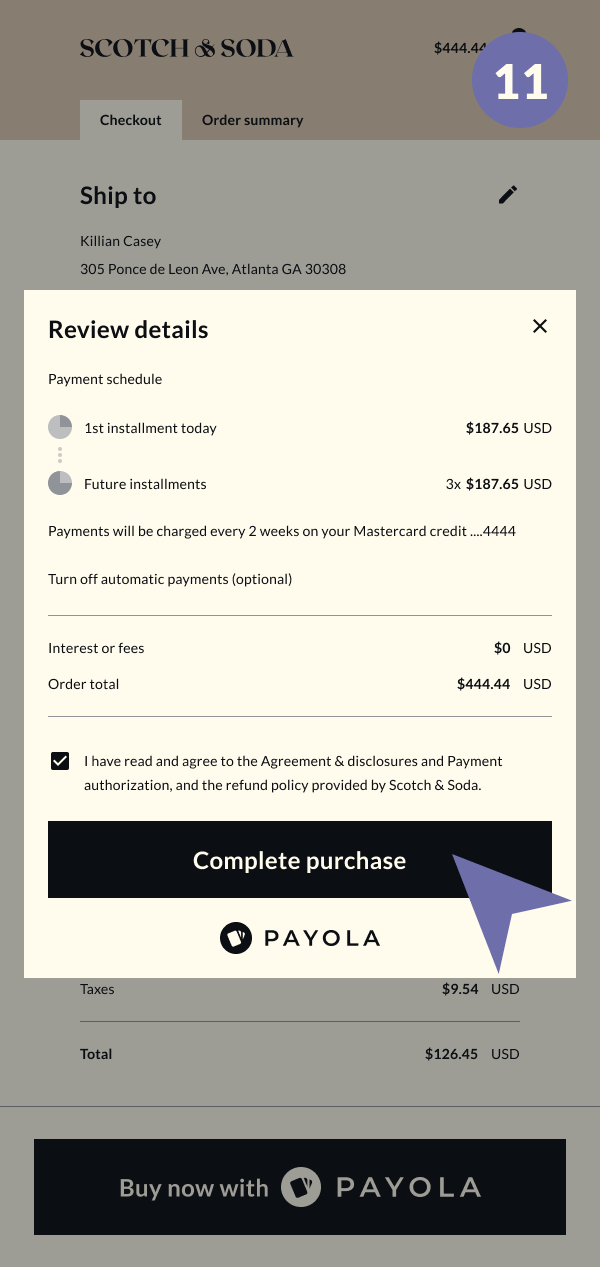Click the dots between the installment icons

pos(60,456)
